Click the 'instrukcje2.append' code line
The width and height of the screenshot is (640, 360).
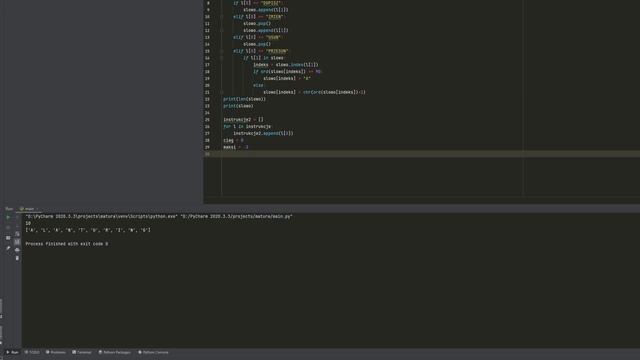(x=263, y=133)
